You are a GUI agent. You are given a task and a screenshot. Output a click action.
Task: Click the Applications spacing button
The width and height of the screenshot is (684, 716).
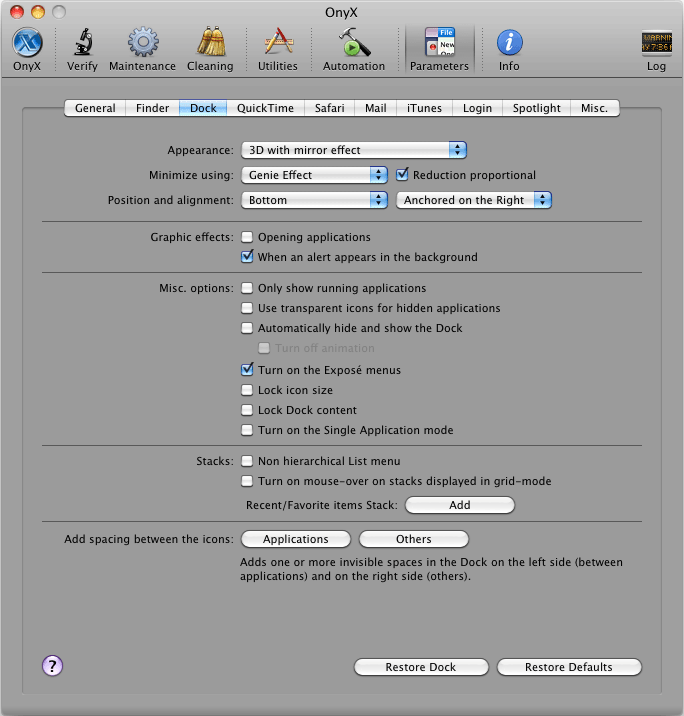(x=296, y=539)
